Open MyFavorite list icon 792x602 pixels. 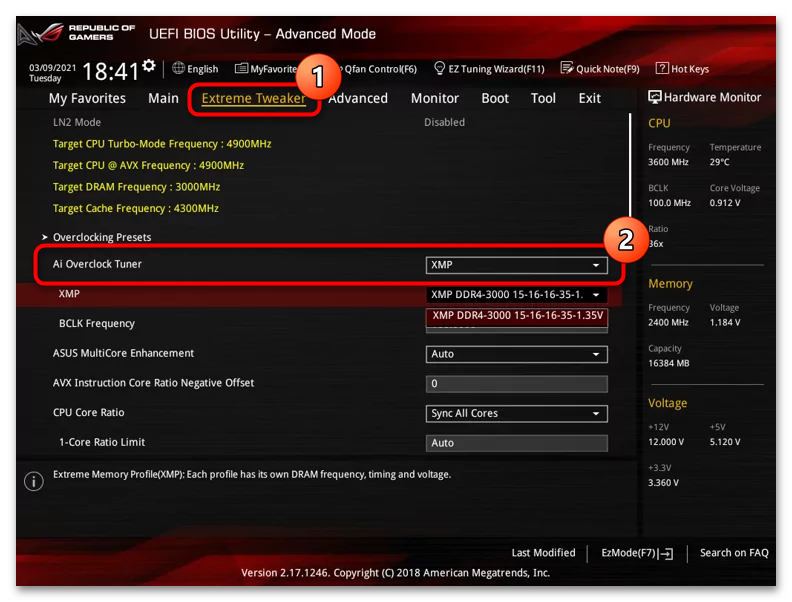[241, 68]
